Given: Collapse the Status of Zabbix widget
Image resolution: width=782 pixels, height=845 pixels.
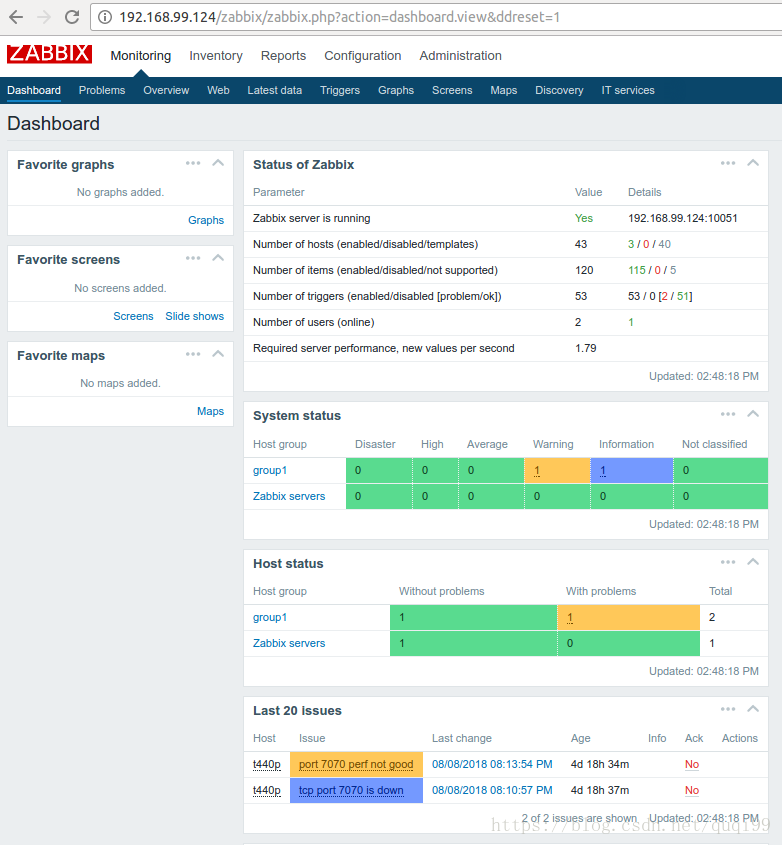Looking at the screenshot, I should 753,163.
